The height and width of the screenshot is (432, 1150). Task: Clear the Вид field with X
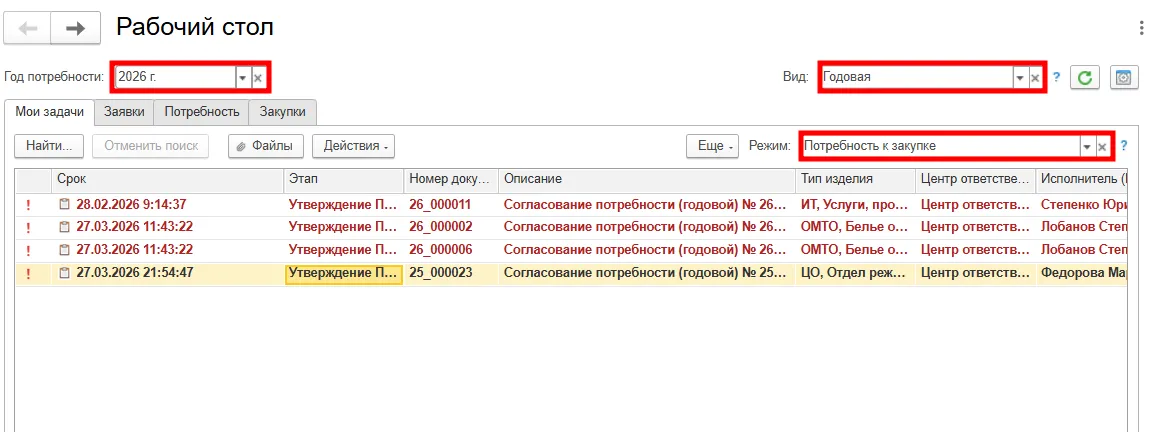(1035, 77)
